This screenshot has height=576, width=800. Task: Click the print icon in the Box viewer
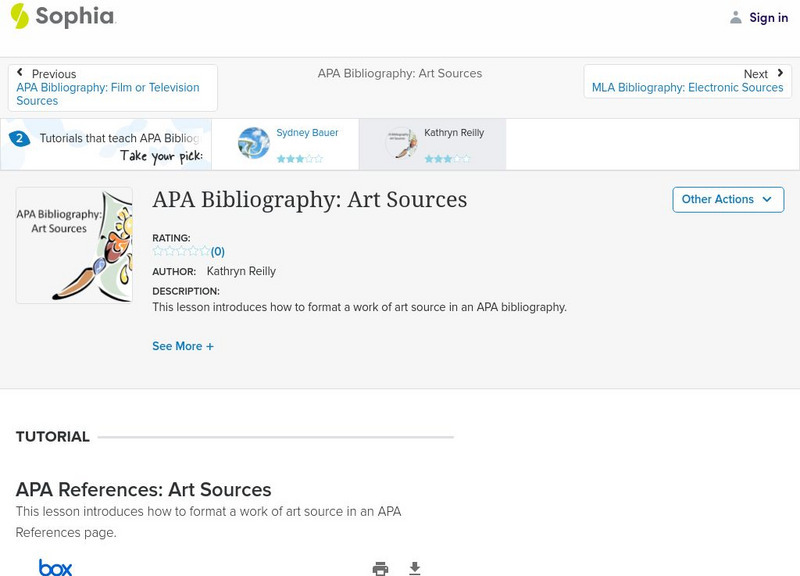tap(380, 568)
